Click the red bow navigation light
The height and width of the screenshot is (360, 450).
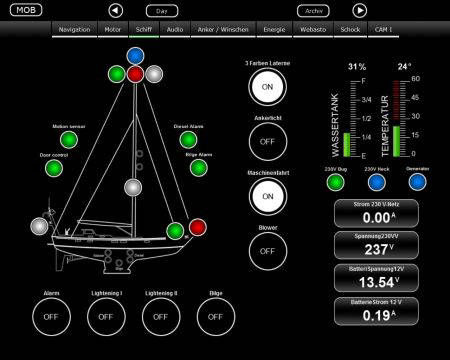point(198,227)
